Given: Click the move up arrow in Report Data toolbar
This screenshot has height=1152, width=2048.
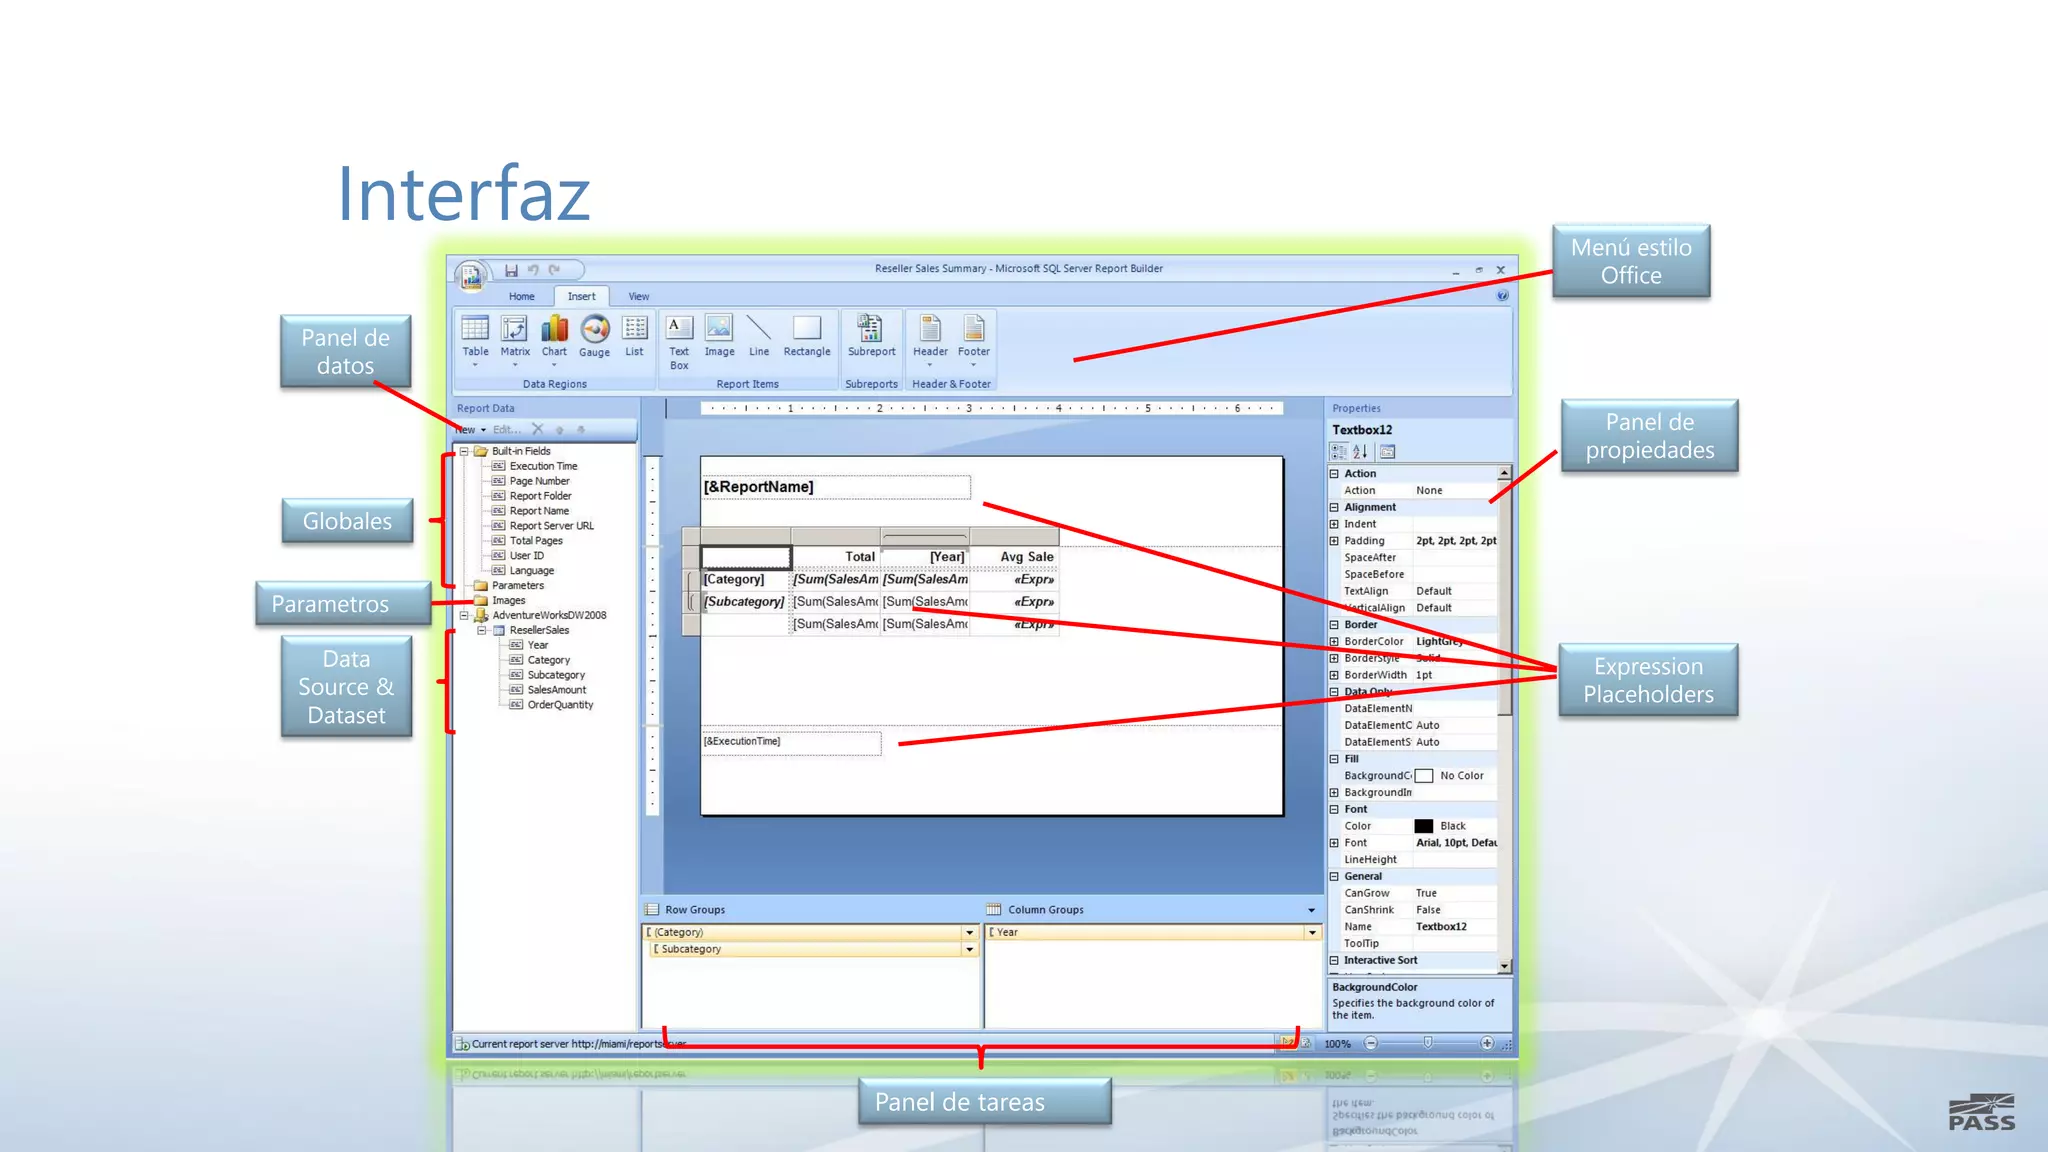Looking at the screenshot, I should pyautogui.click(x=560, y=430).
